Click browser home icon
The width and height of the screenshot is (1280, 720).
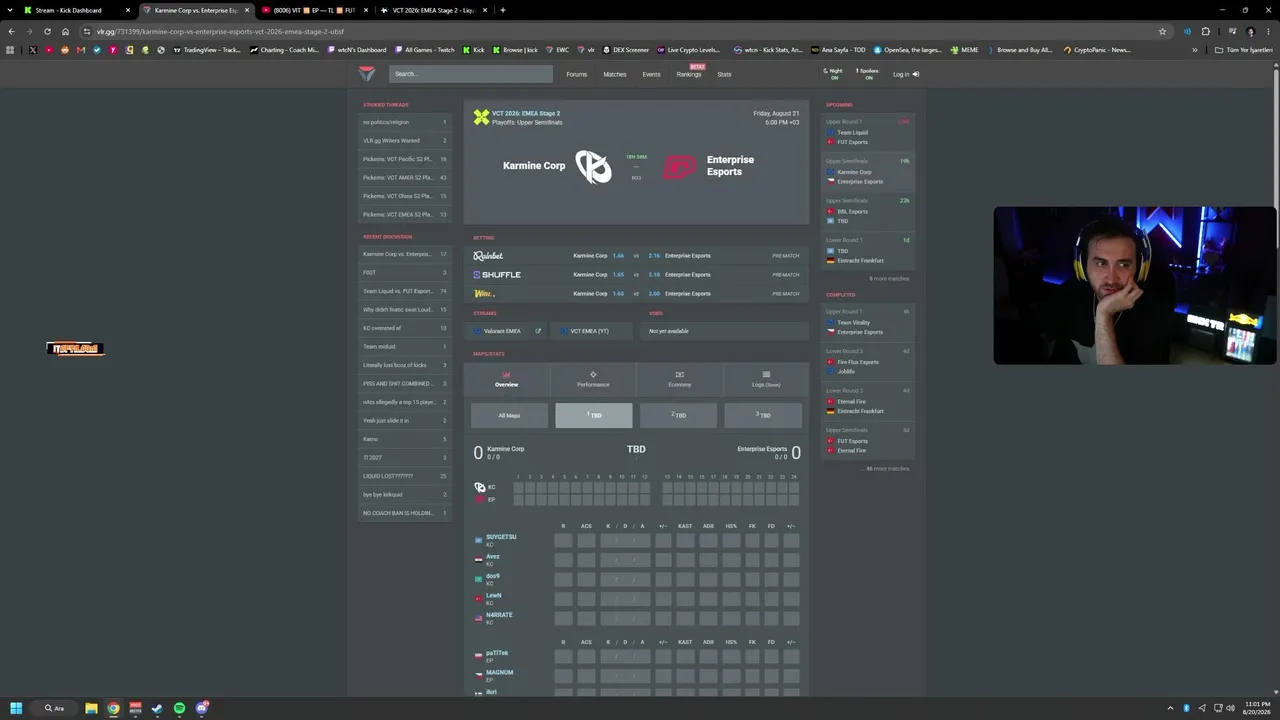65,31
